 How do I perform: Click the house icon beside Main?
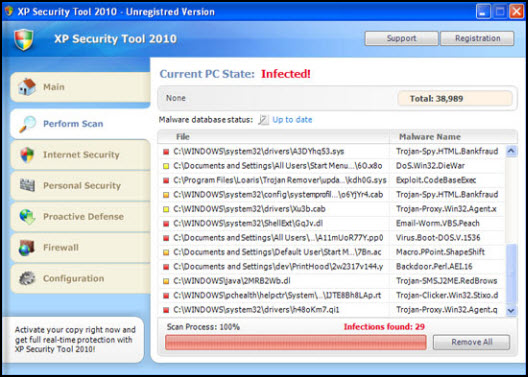[x=27, y=87]
